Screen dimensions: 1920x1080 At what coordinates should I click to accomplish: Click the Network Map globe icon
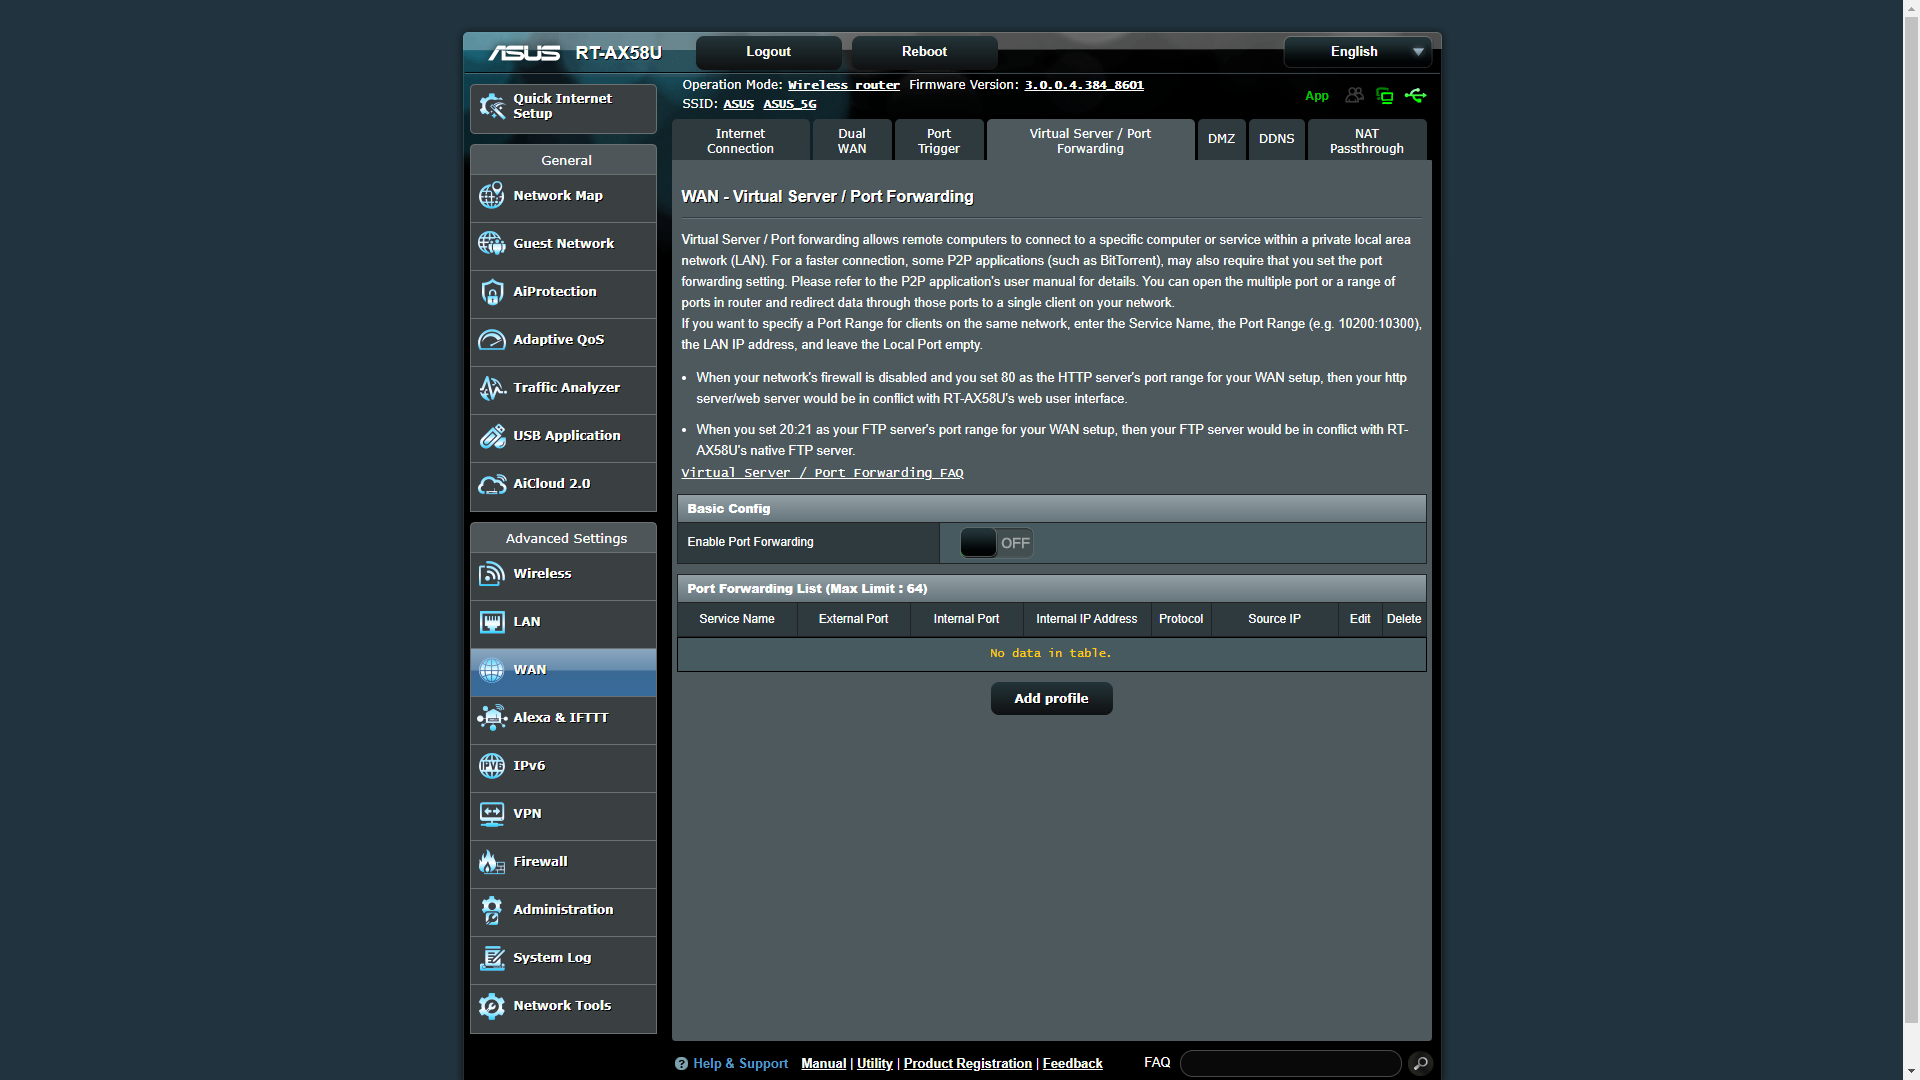[491, 196]
